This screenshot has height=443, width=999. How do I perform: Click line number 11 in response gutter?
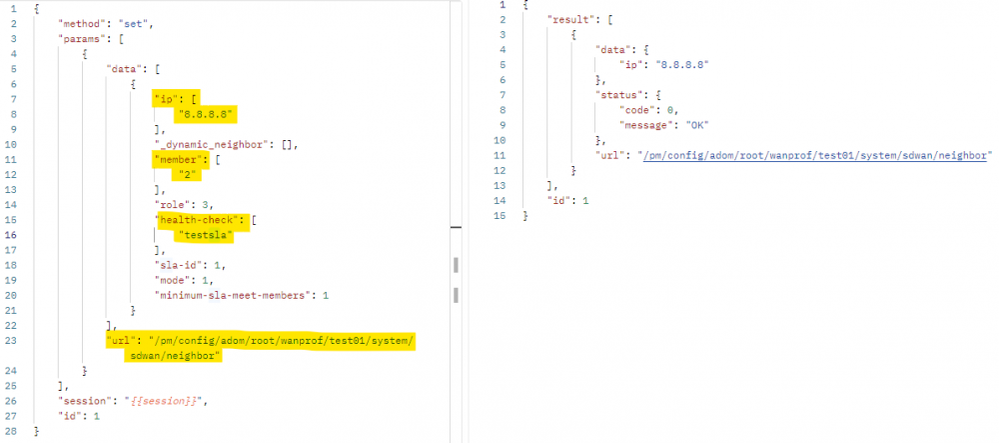(501, 155)
